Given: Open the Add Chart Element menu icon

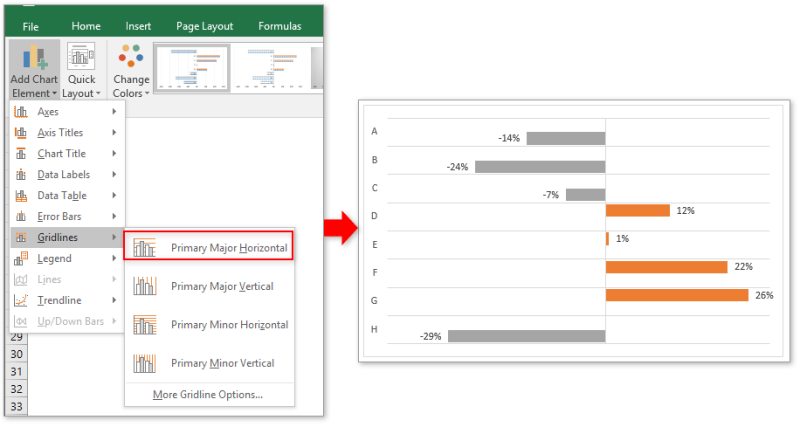Looking at the screenshot, I should click(x=34, y=57).
